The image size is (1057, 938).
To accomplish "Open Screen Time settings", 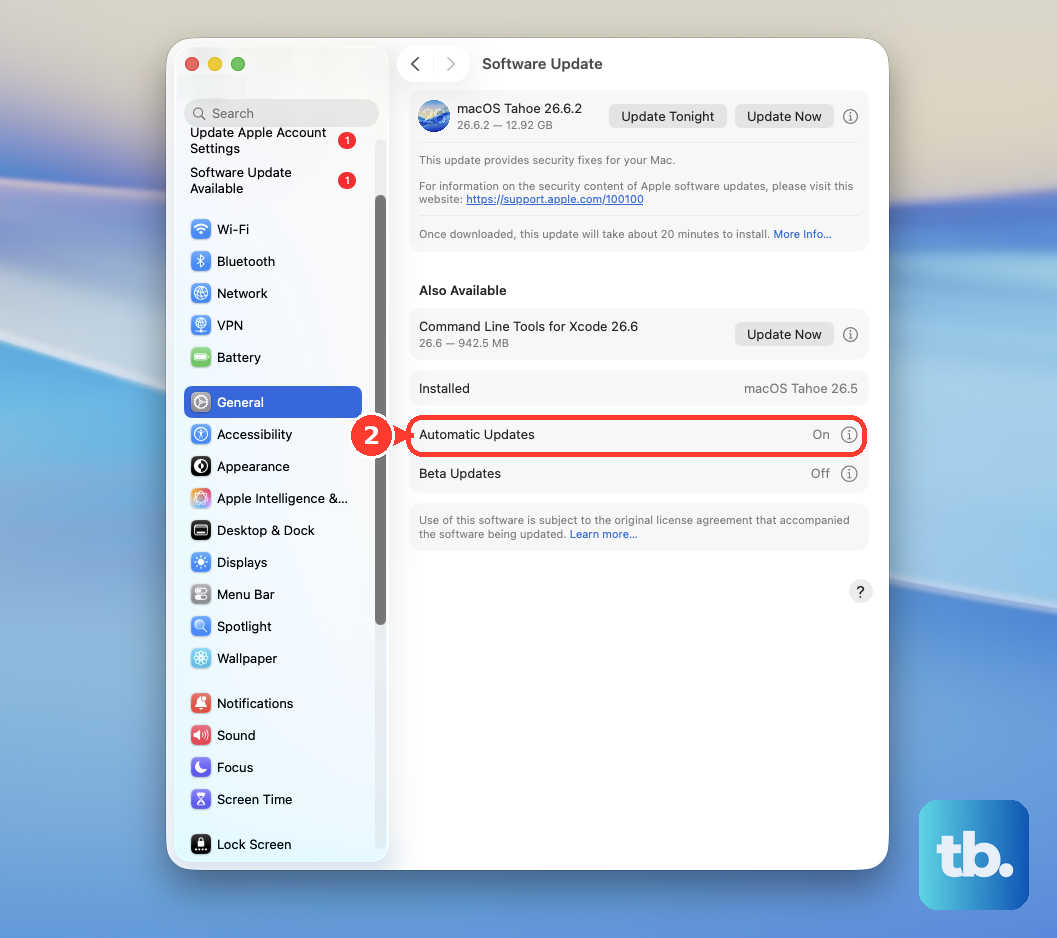I will [272, 799].
